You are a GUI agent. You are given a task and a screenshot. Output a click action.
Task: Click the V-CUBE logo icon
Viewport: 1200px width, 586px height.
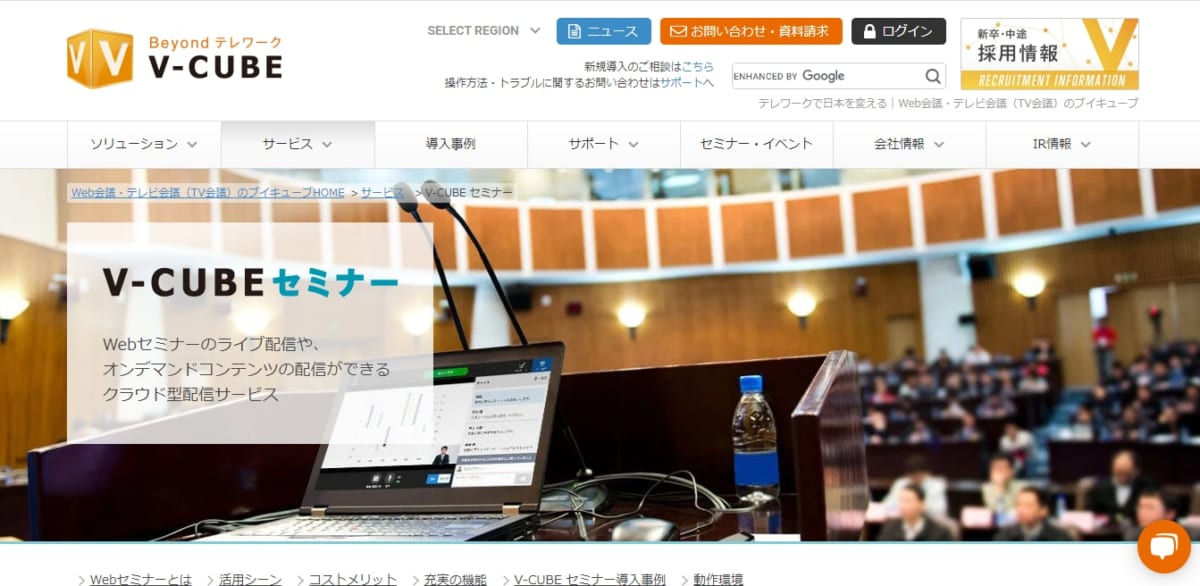100,57
